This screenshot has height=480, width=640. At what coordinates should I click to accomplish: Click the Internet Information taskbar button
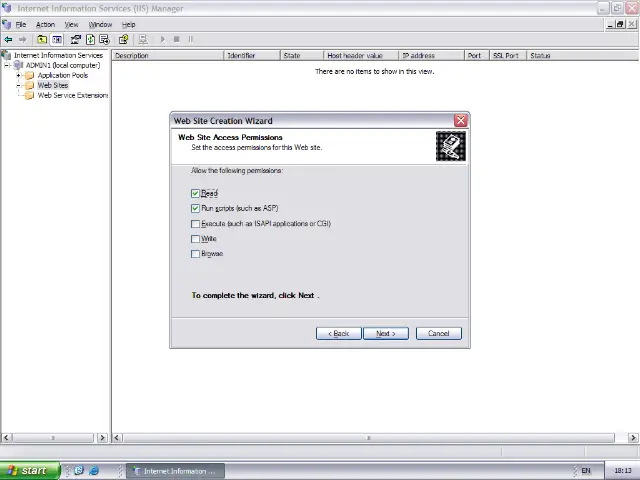[176, 471]
